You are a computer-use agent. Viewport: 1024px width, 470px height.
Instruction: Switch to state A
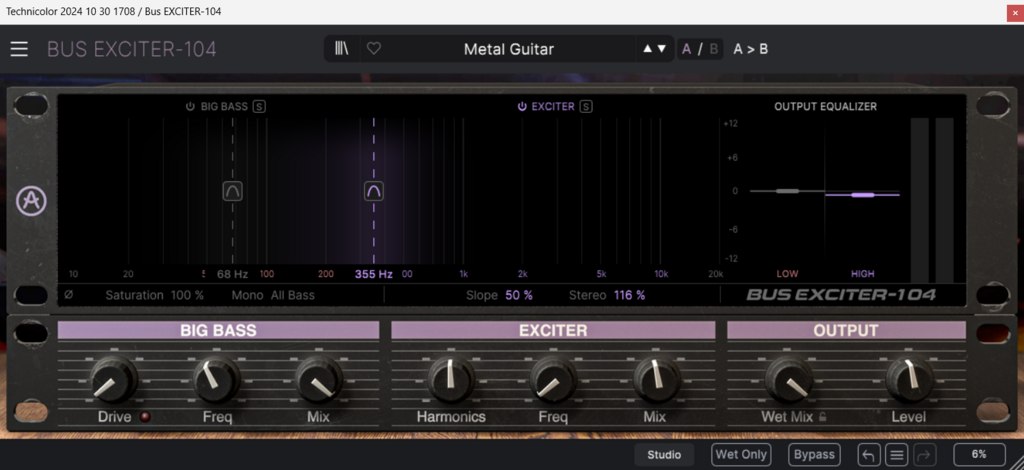[686, 49]
